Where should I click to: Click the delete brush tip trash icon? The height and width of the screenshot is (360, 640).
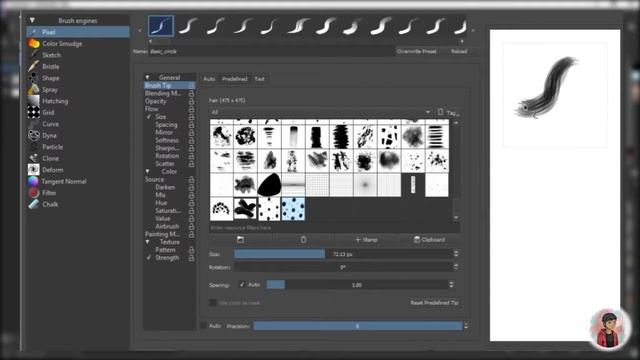coord(303,240)
